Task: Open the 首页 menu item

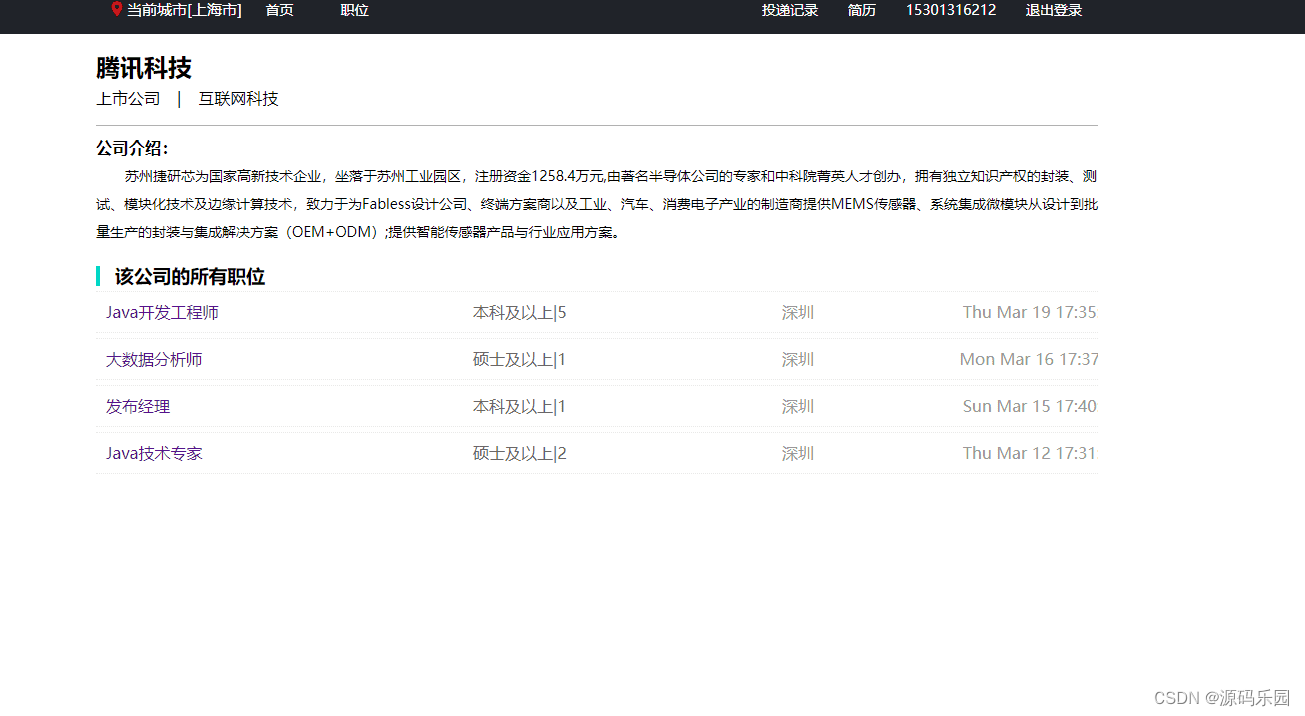Action: click(279, 10)
